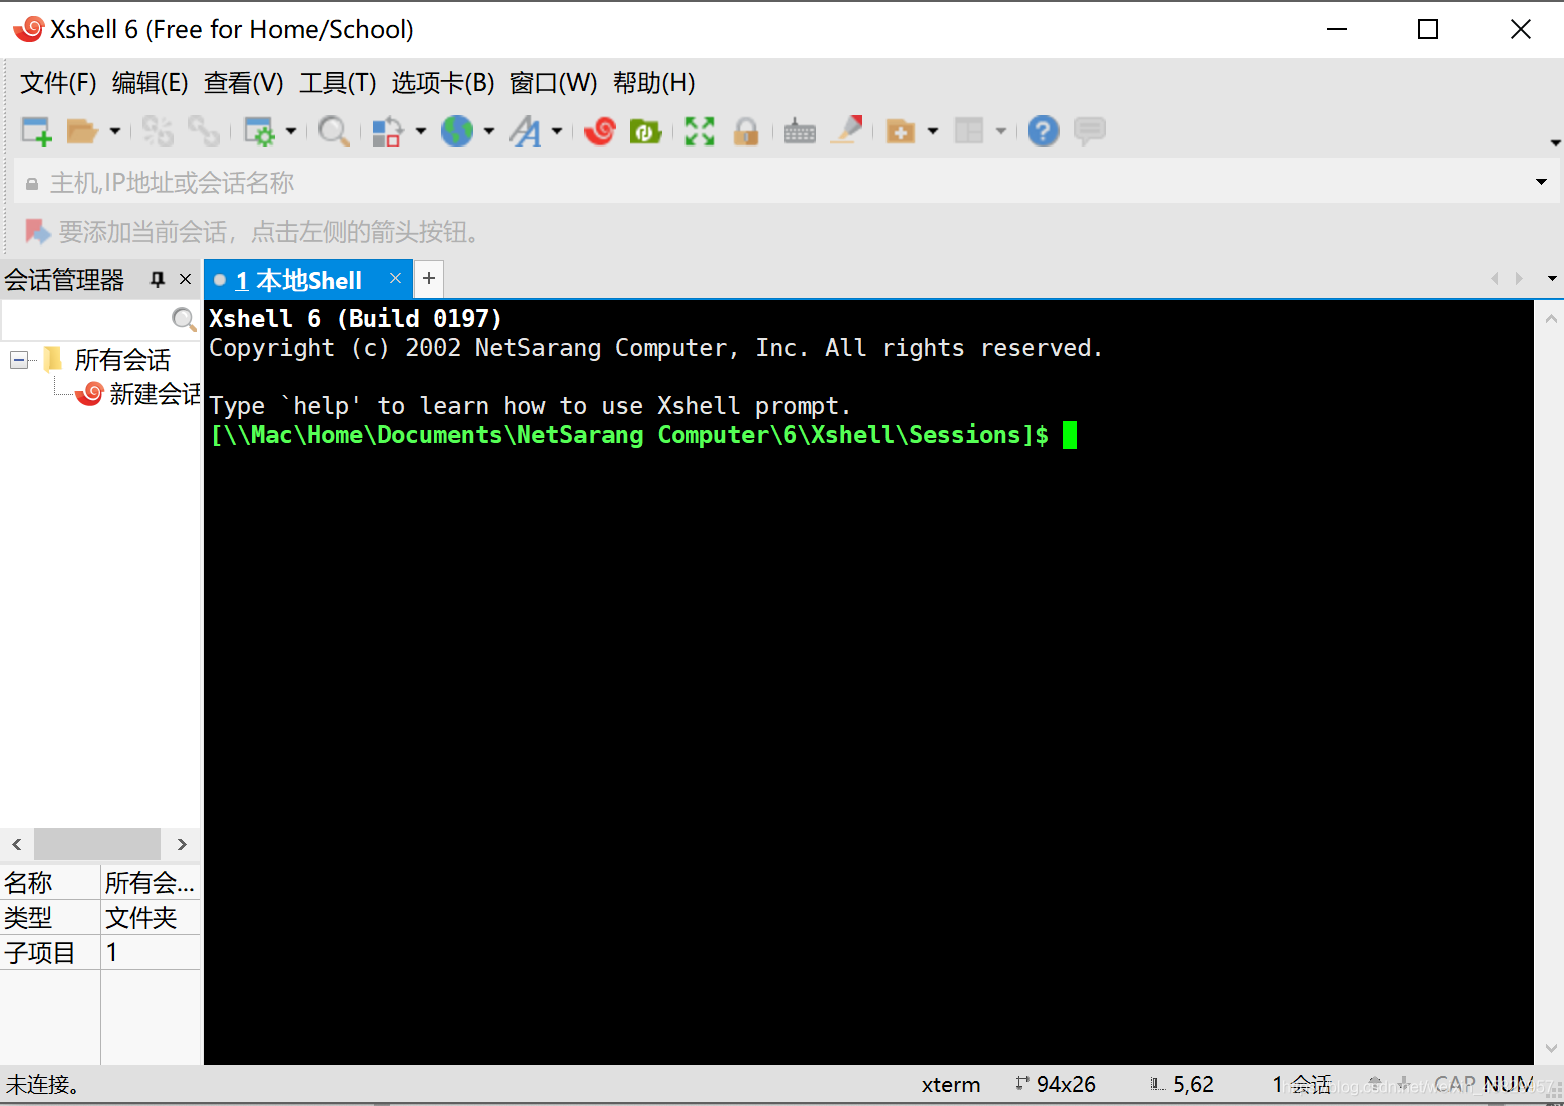Collapse the 所有会话 tree node
The width and height of the screenshot is (1564, 1106).
click(x=19, y=360)
